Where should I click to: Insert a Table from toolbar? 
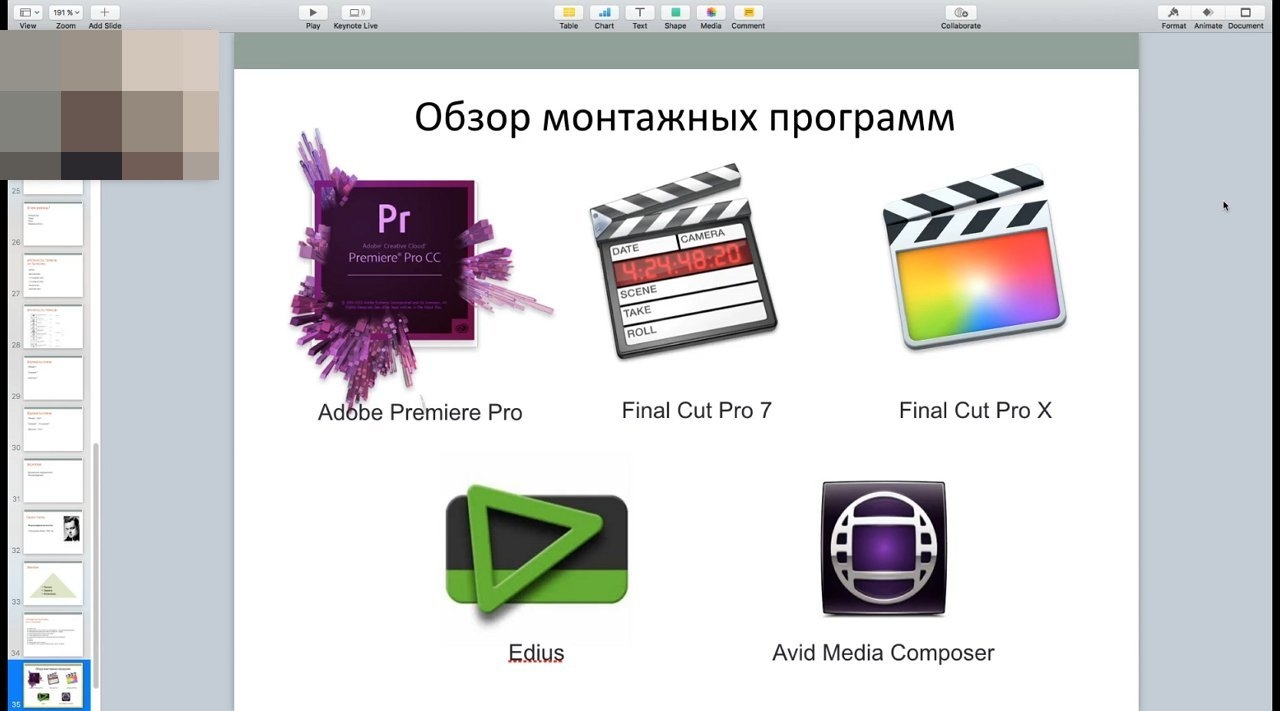[x=569, y=12]
